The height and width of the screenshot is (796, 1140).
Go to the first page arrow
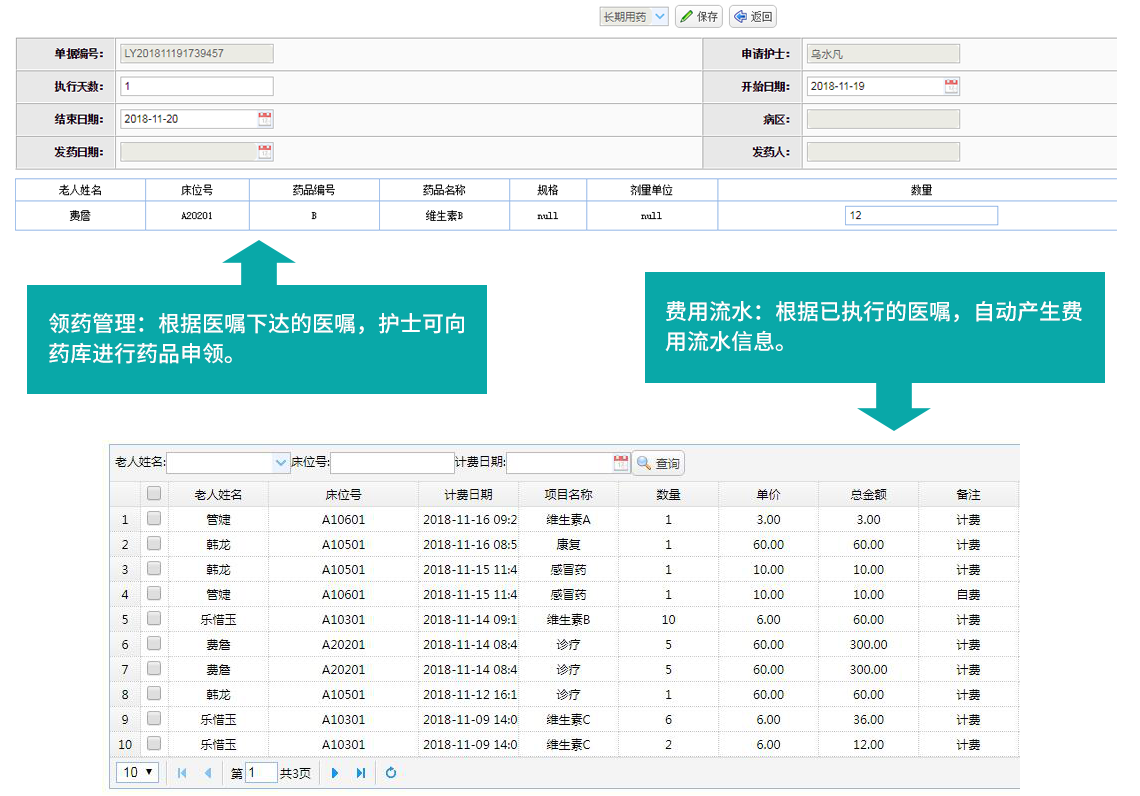click(182, 773)
